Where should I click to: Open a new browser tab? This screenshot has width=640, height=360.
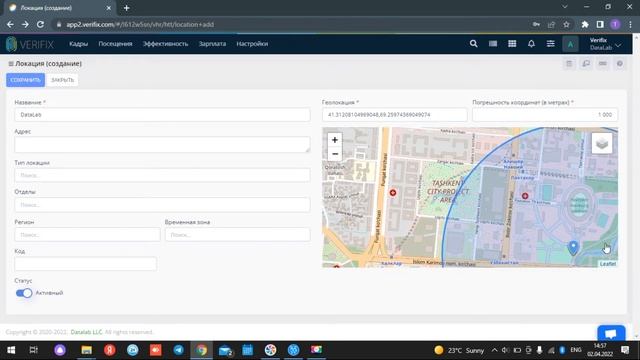127,8
